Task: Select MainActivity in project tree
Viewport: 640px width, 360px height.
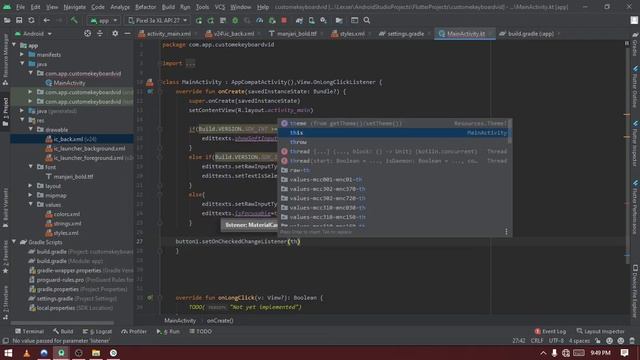Action: pyautogui.click(x=65, y=83)
